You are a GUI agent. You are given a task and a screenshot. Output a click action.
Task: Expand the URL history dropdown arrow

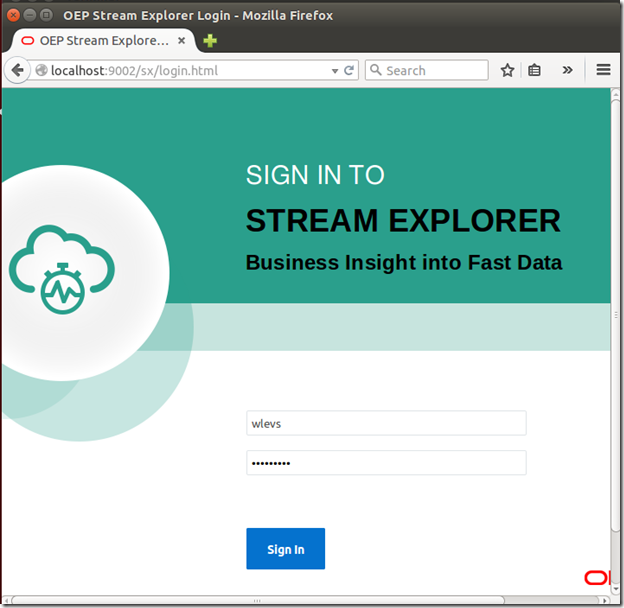pos(335,71)
